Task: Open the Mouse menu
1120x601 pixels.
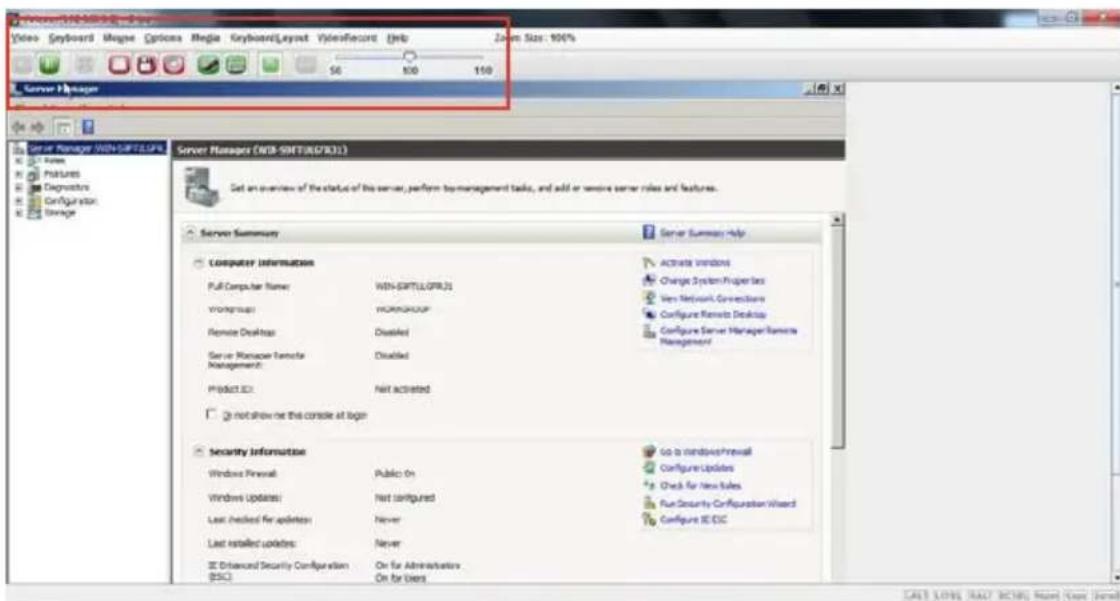Action: 119,38
